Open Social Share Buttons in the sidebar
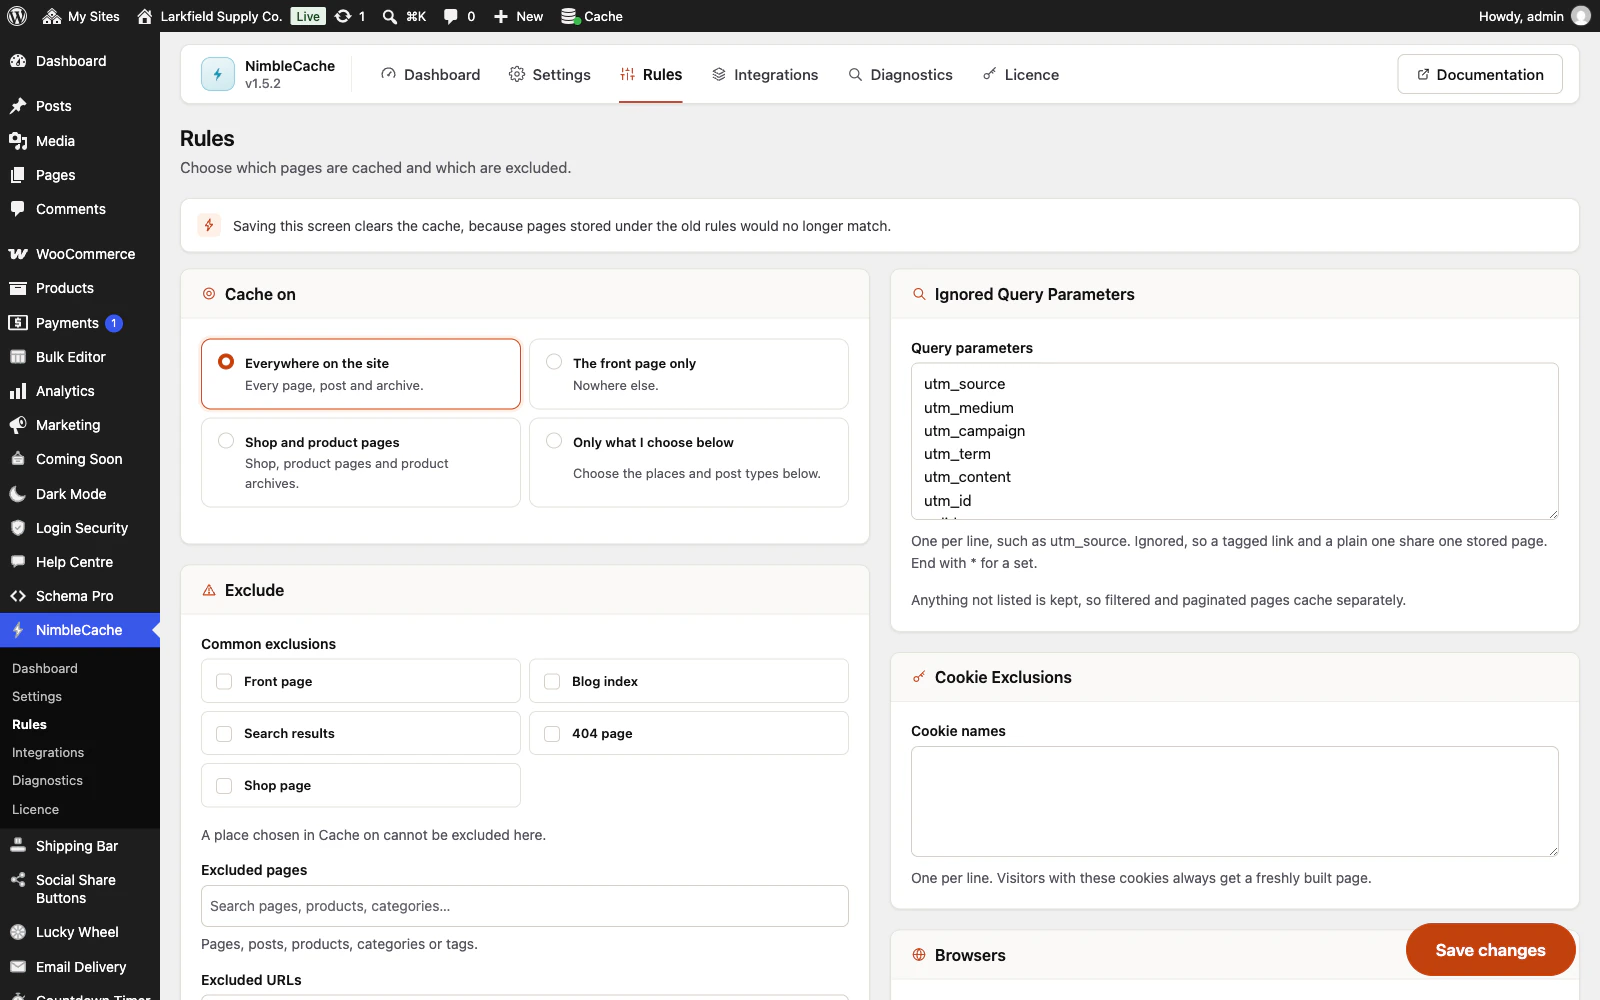Image resolution: width=1600 pixels, height=1000 pixels. tap(80, 889)
